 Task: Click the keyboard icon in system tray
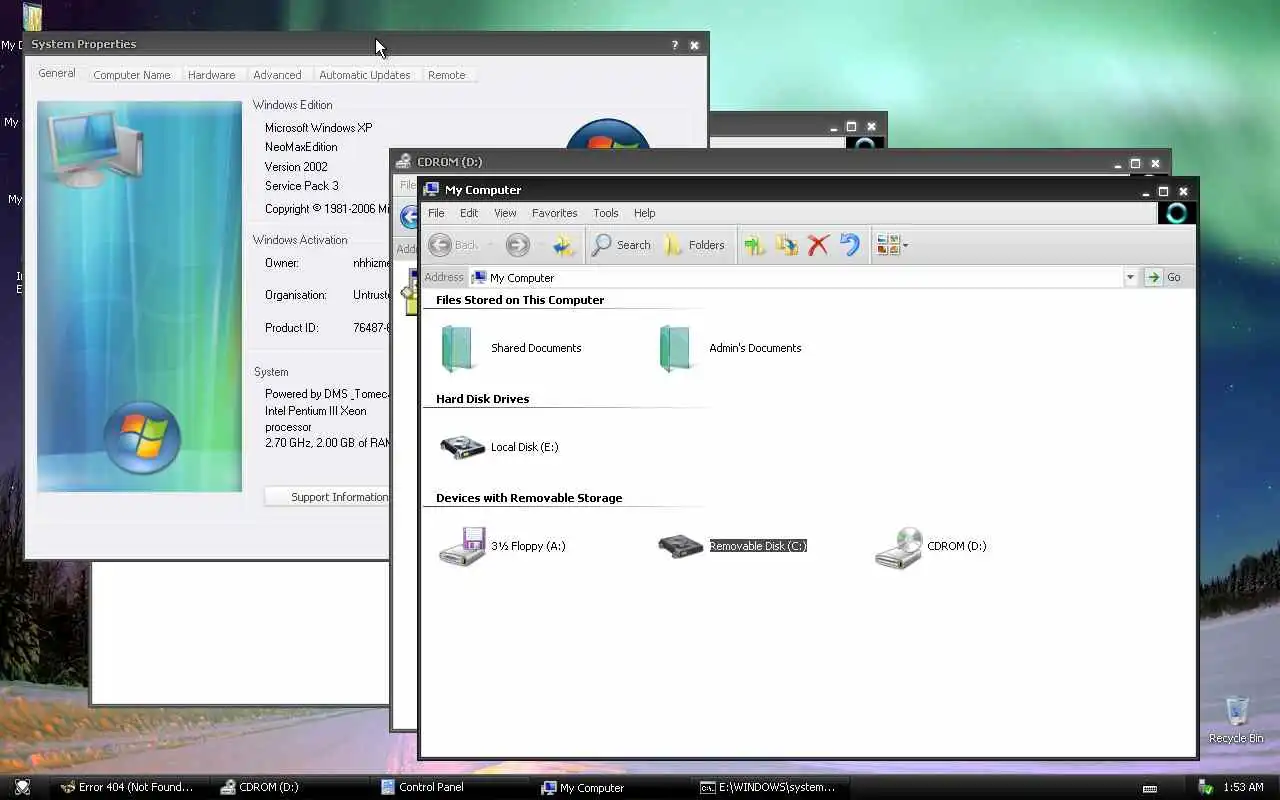(1150, 788)
